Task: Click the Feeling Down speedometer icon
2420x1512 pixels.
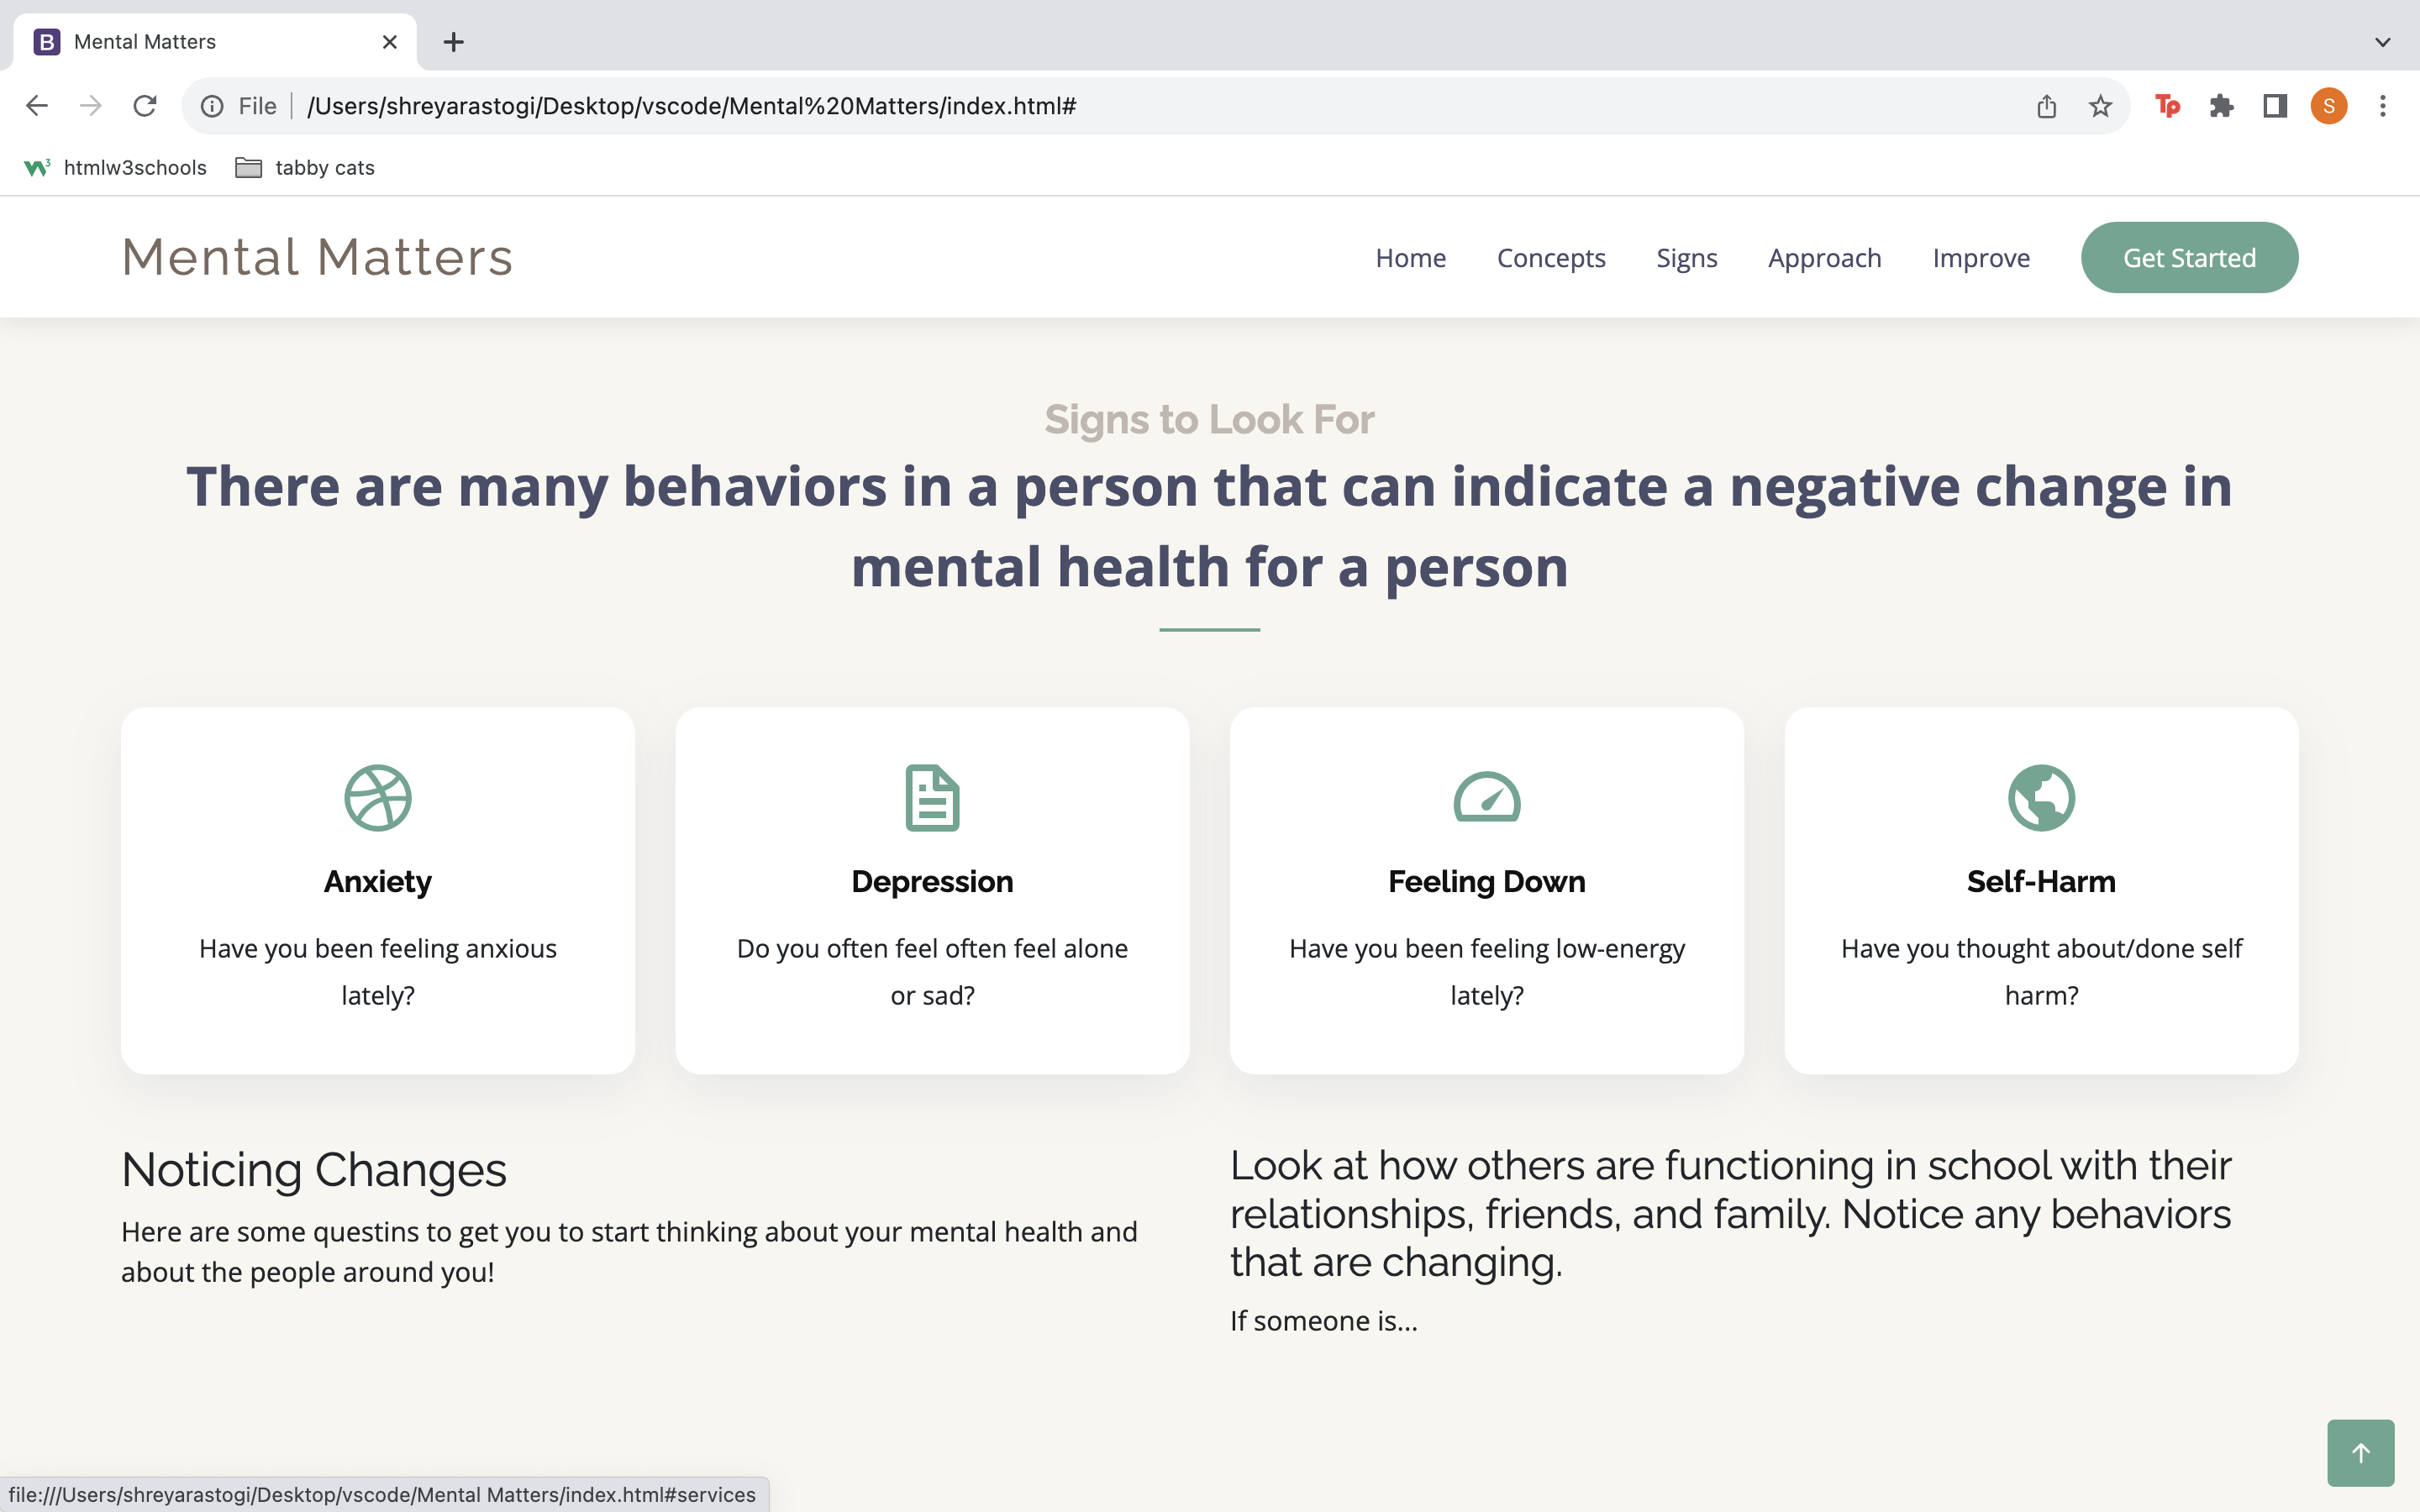Action: pos(1486,797)
